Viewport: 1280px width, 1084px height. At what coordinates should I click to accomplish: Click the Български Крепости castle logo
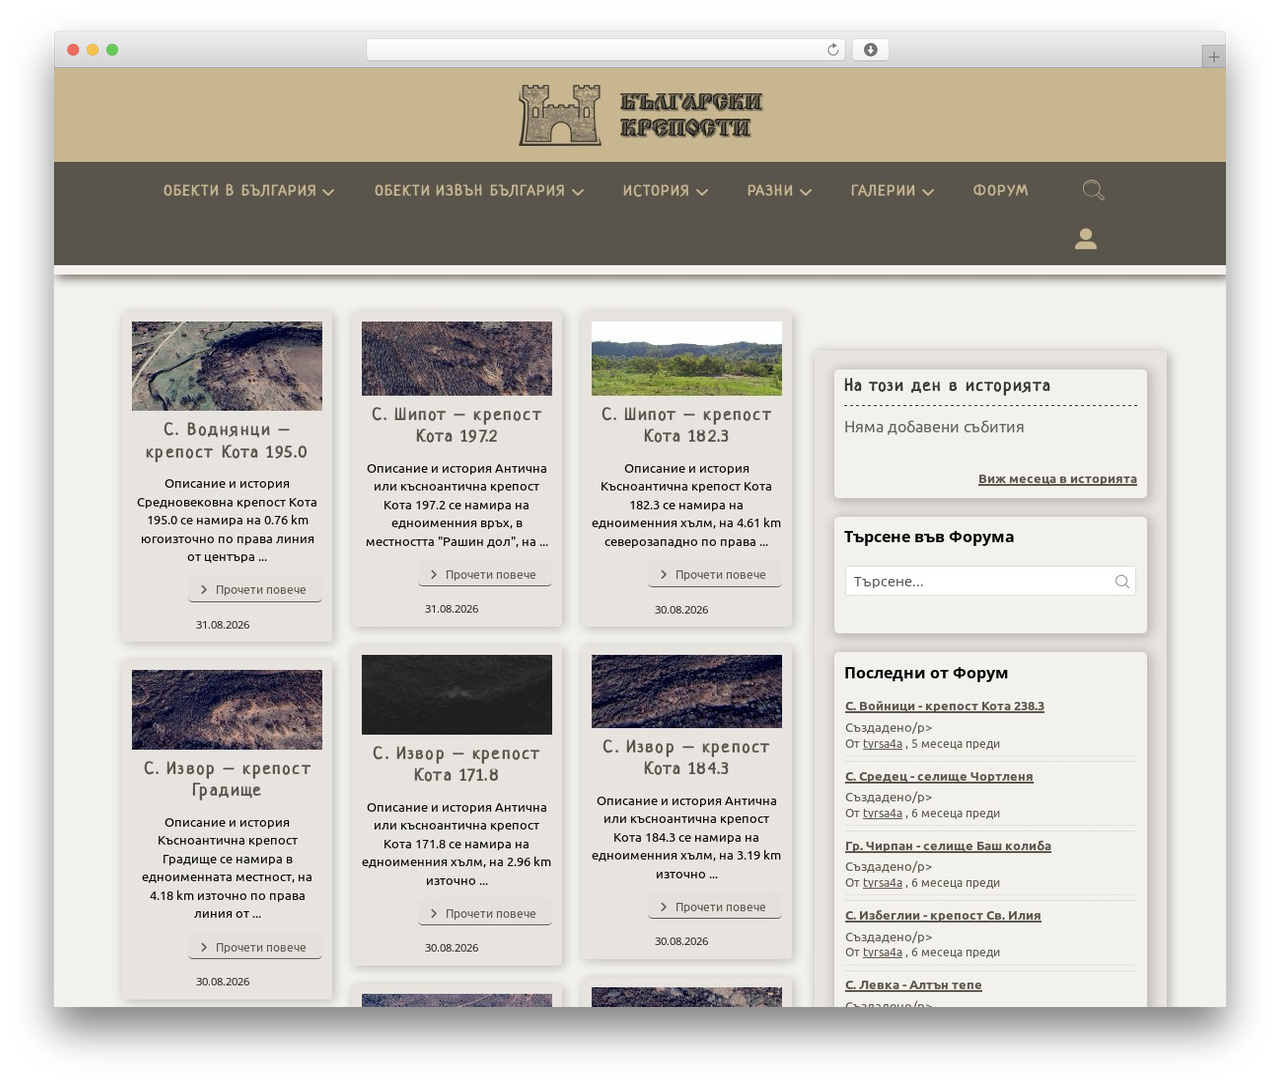640,115
